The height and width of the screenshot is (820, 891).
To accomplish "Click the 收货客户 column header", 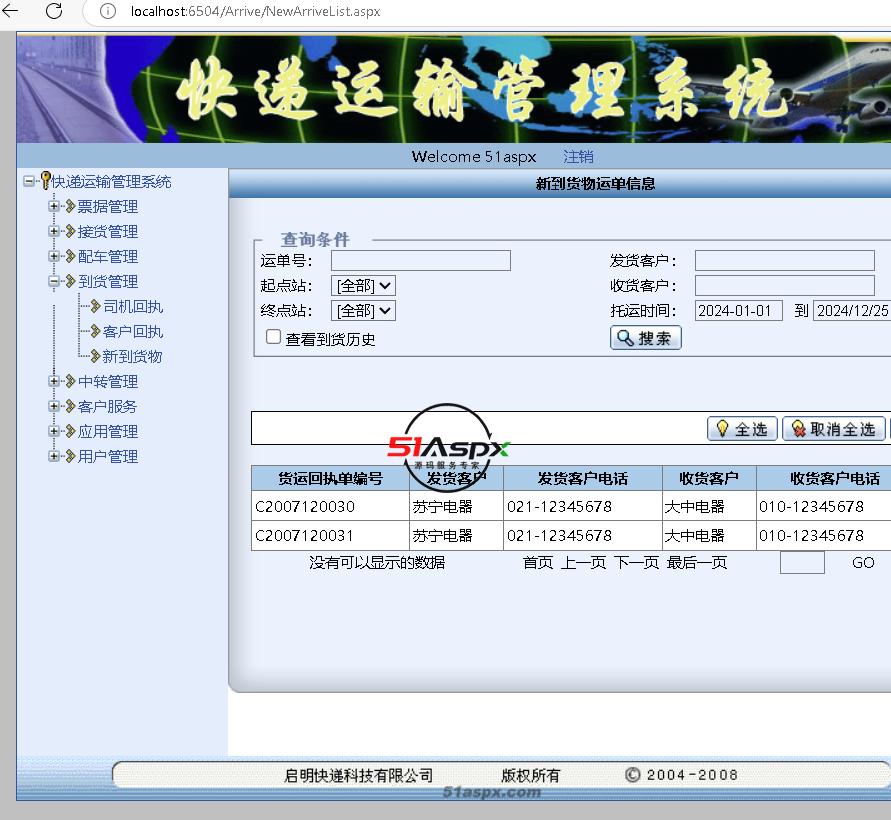I will point(709,478).
